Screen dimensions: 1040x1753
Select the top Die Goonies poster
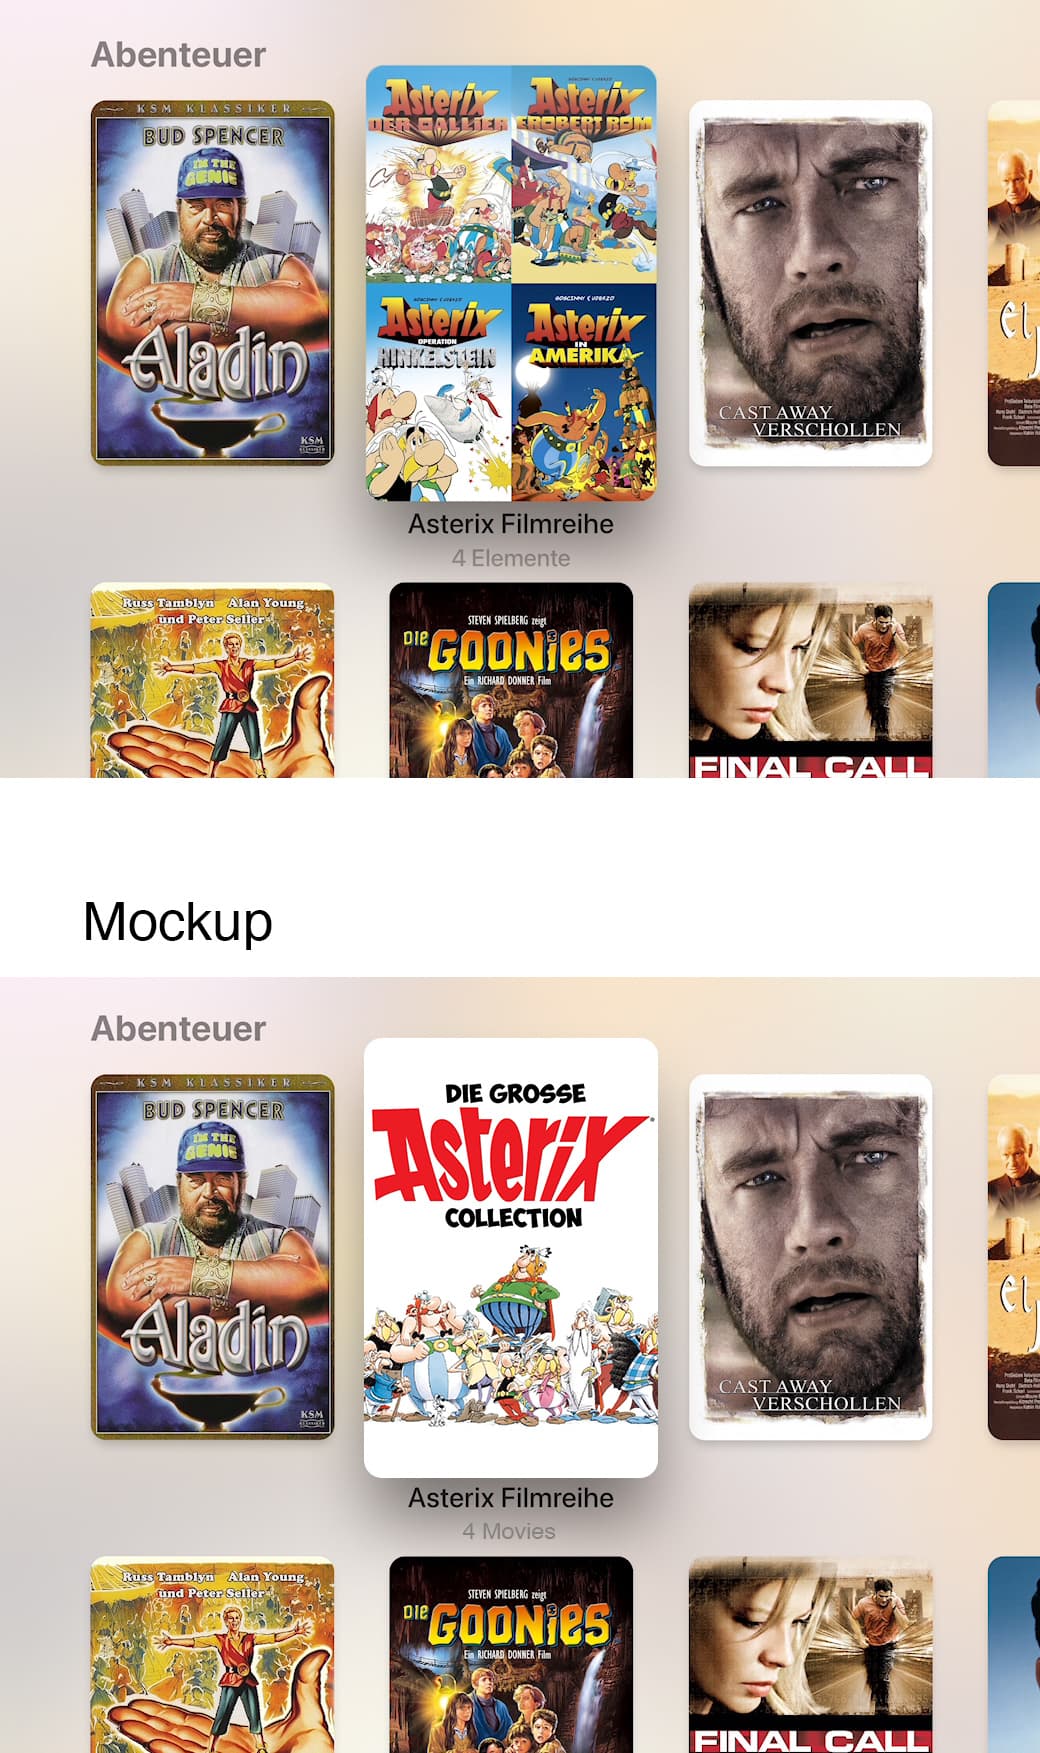(x=511, y=680)
